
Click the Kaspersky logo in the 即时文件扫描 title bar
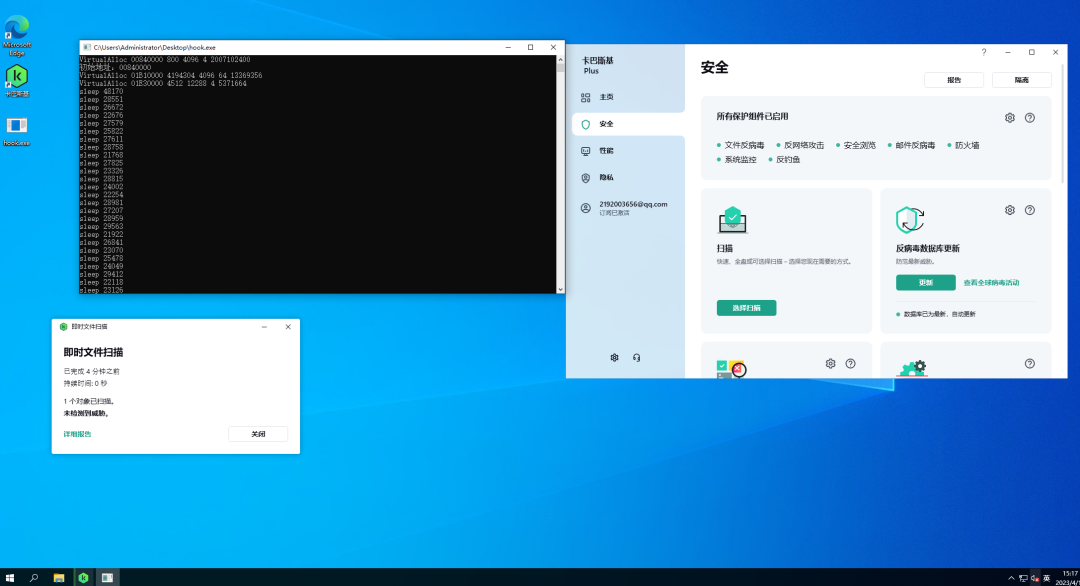[x=63, y=327]
